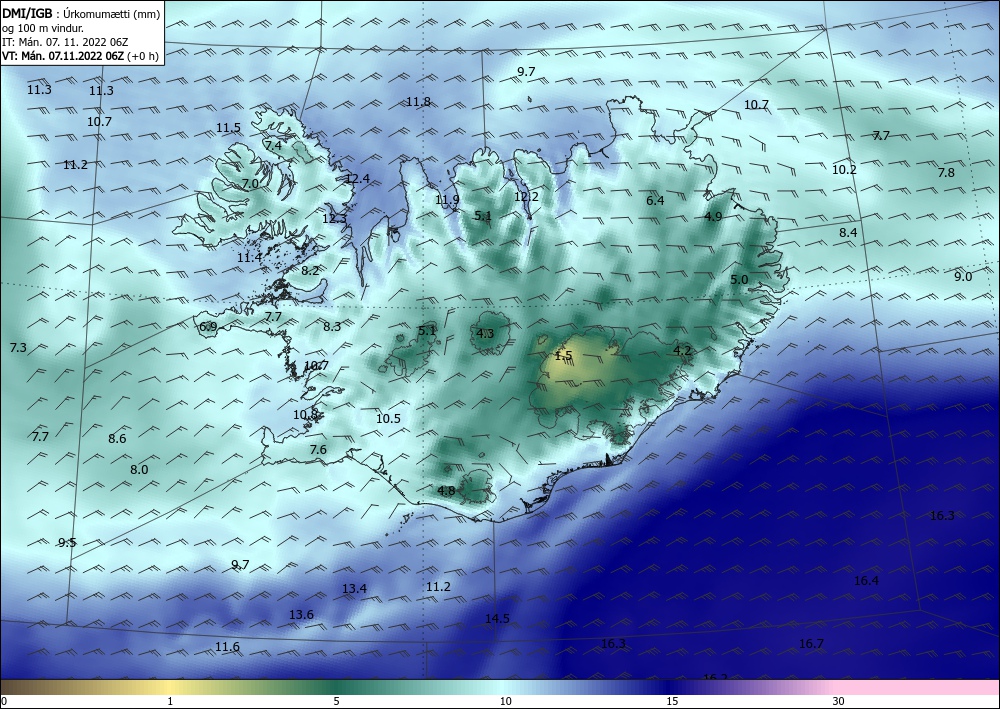Click the colorbar tick label '10'
The width and height of the screenshot is (1000, 709).
506,701
